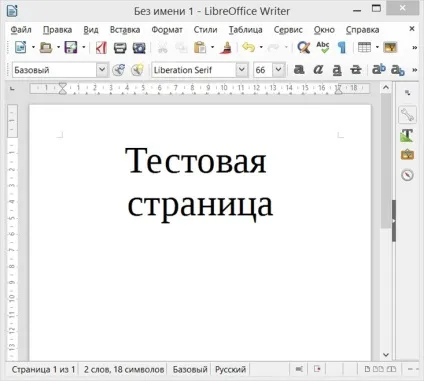The width and height of the screenshot is (424, 381).
Task: Open the Файл menu
Action: [21, 30]
